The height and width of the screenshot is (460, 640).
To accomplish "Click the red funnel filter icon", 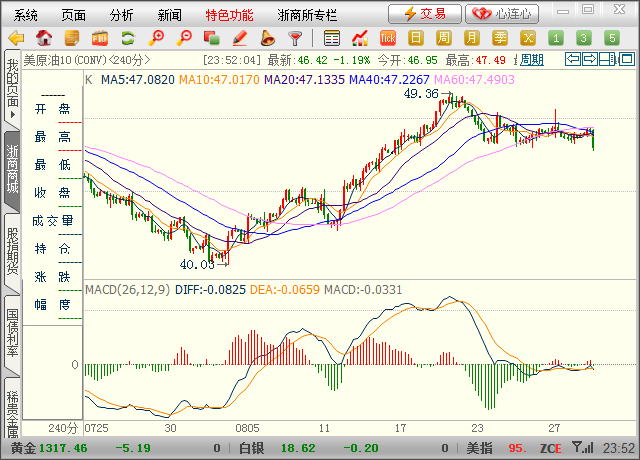I will pos(295,38).
